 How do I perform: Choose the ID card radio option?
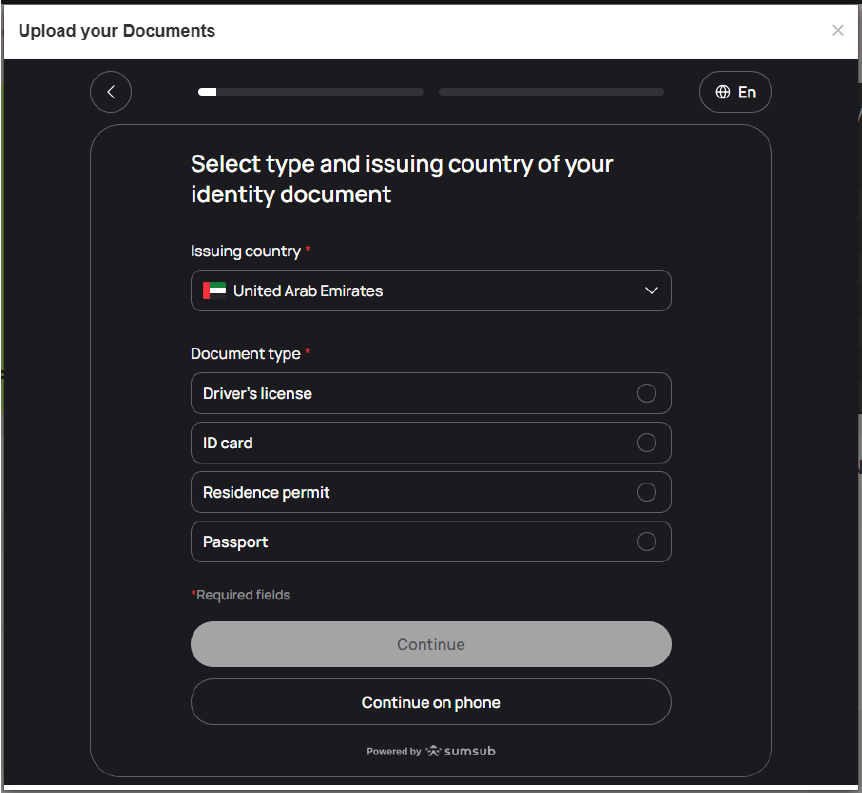pyautogui.click(x=646, y=443)
